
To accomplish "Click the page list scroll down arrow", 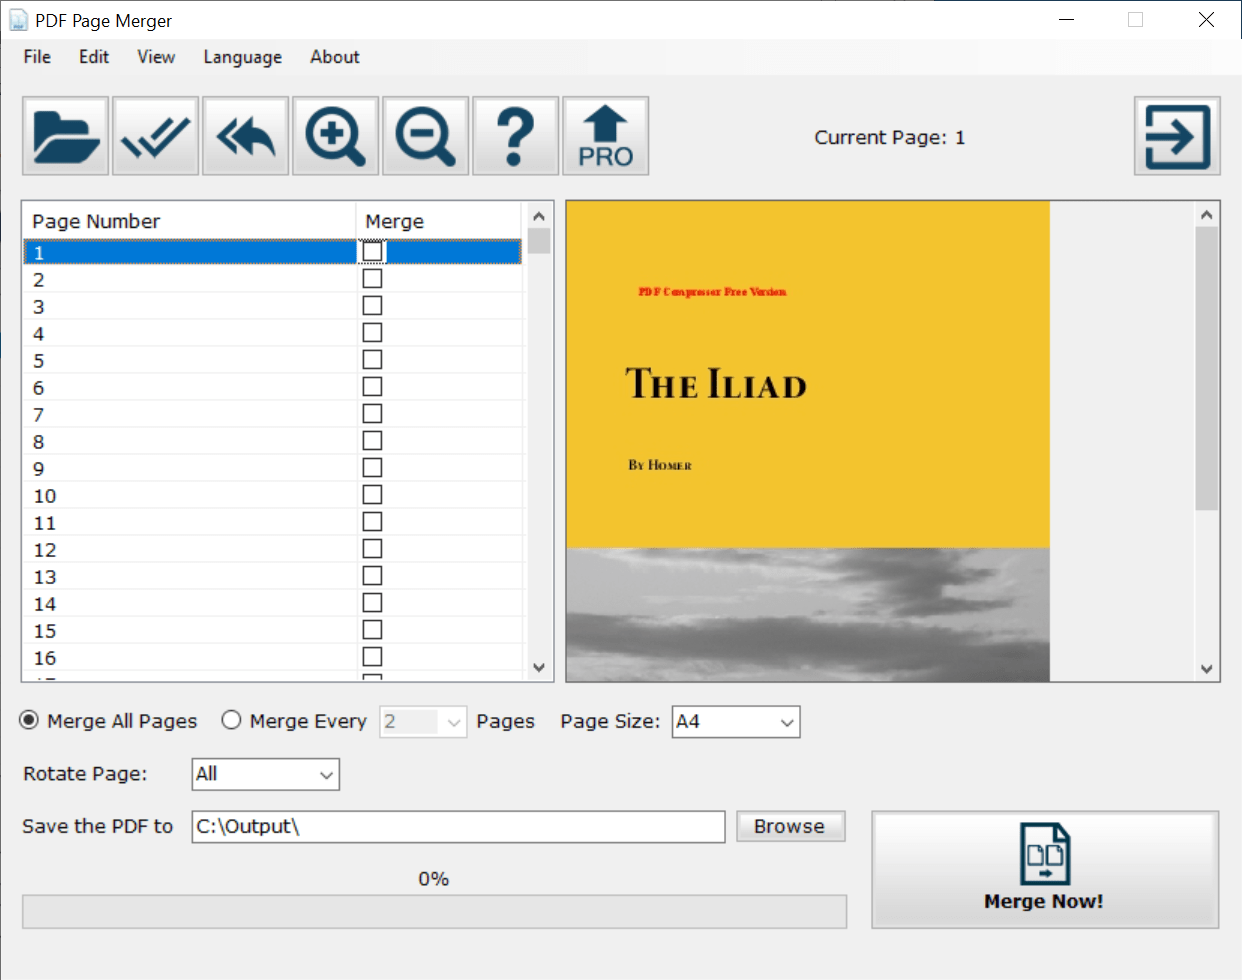I will (539, 667).
